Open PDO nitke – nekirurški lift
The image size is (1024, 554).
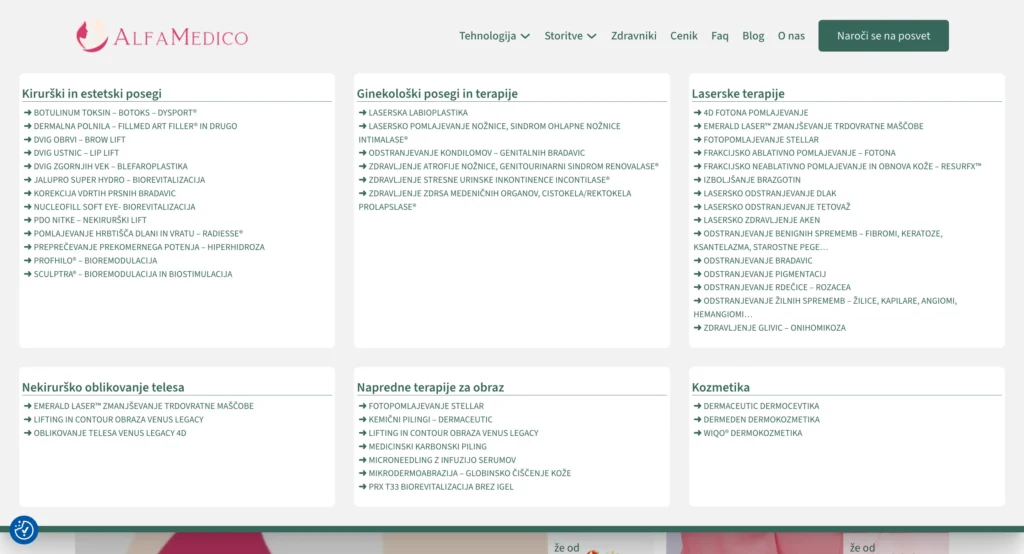point(90,220)
